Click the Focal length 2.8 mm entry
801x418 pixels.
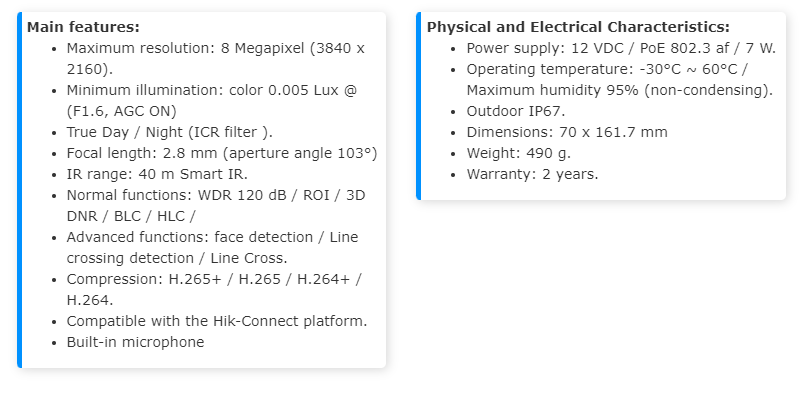tap(221, 153)
